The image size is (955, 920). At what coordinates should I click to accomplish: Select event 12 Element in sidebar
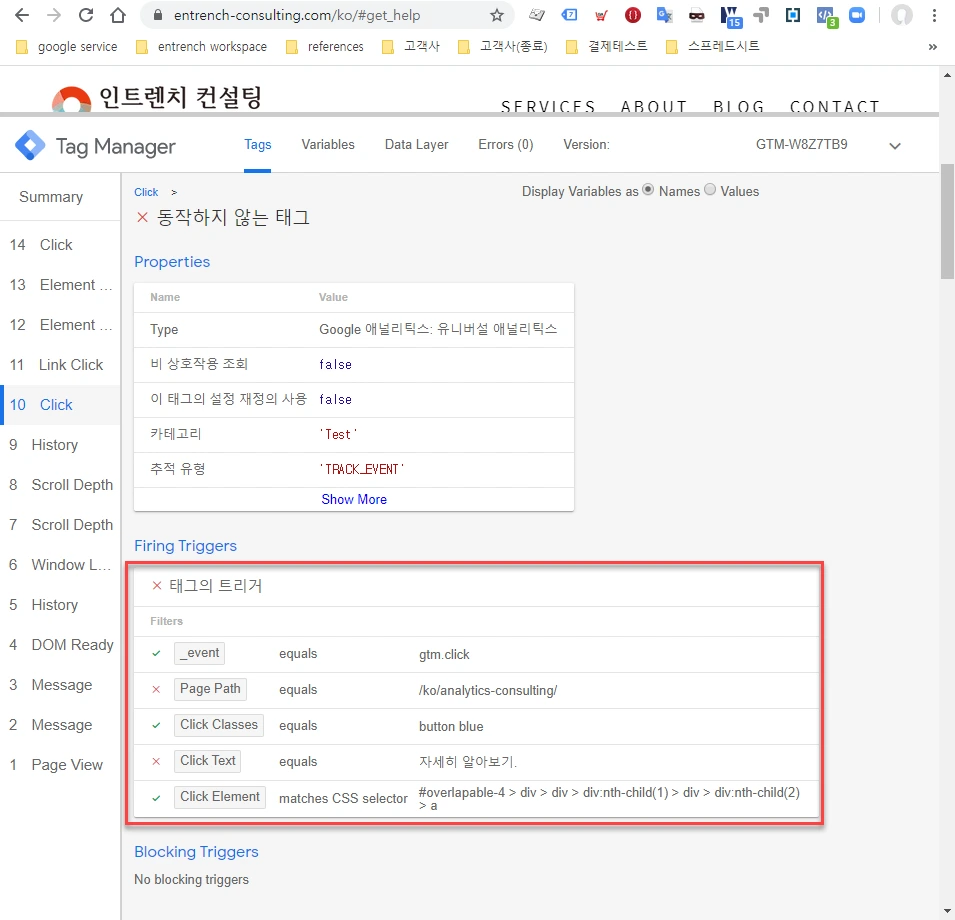click(60, 325)
